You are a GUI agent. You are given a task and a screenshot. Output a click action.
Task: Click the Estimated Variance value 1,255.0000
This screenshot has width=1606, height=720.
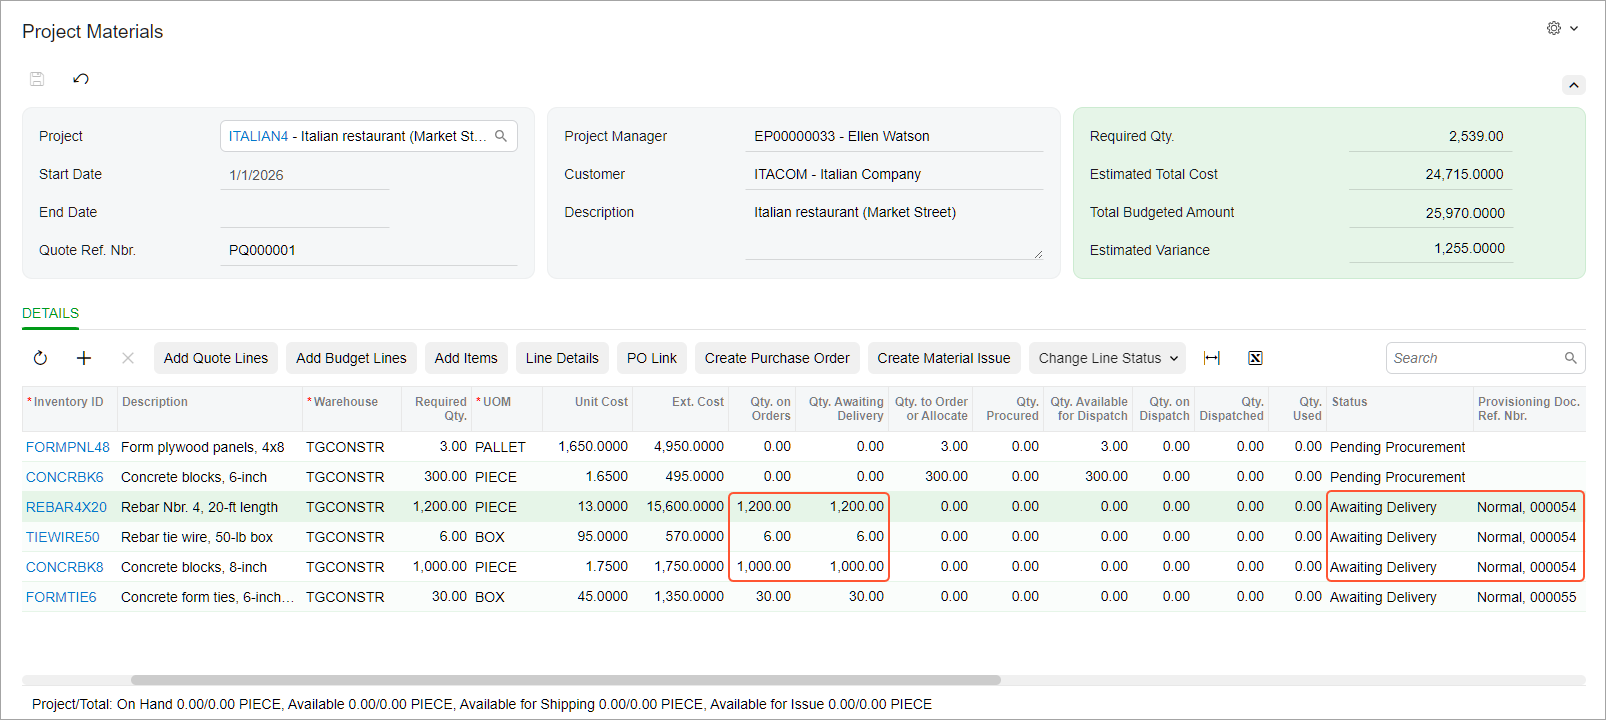coord(1469,248)
